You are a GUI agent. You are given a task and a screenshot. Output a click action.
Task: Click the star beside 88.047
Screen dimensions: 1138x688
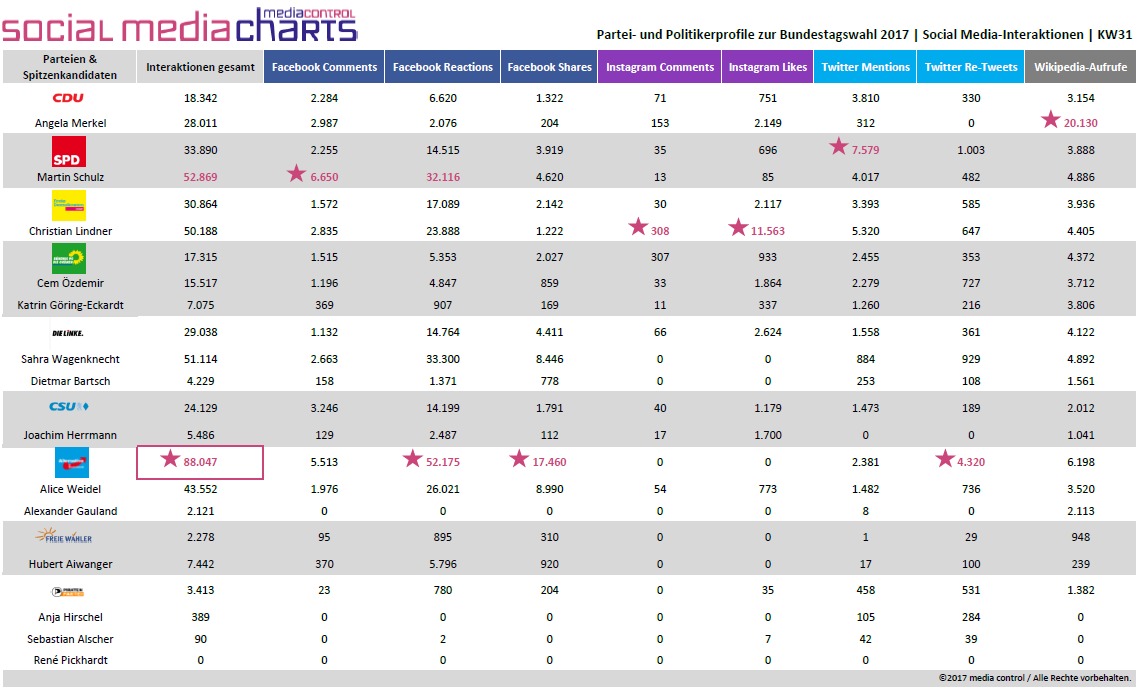click(x=170, y=458)
